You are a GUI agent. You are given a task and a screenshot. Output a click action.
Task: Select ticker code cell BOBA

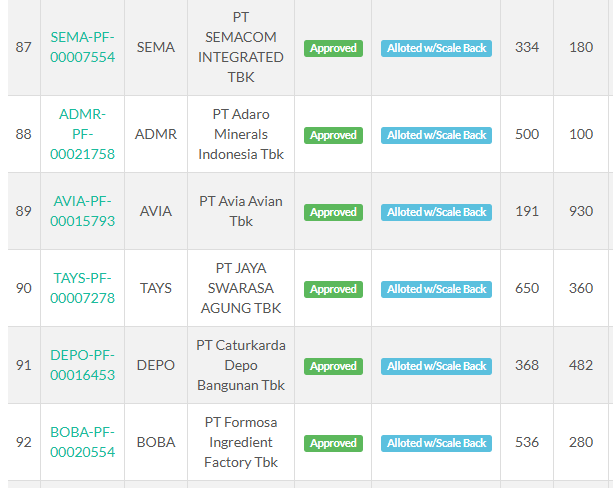click(x=156, y=442)
